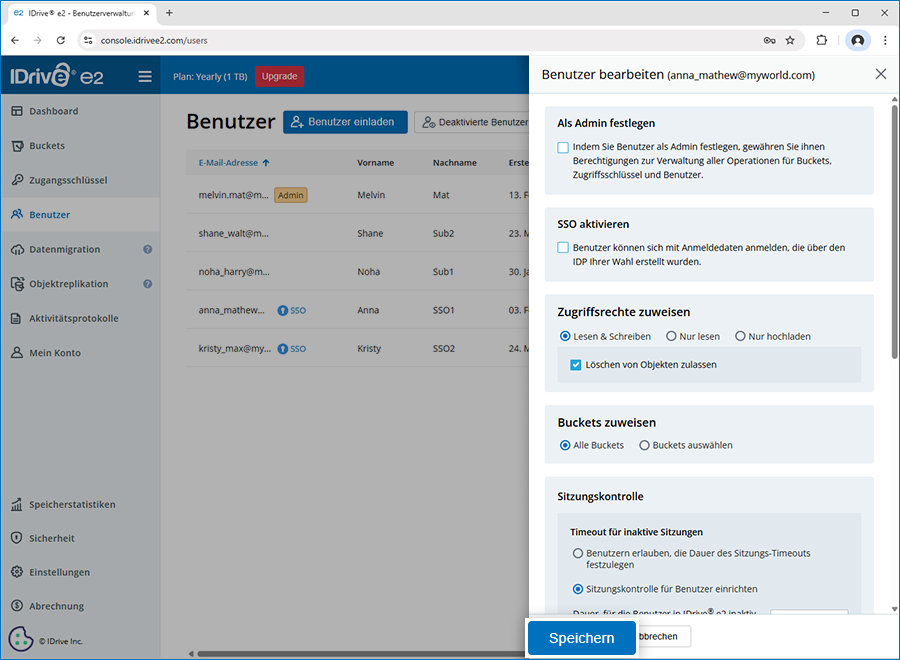Click the Datenmigration help question mark icon
Image resolution: width=900 pixels, height=660 pixels.
pos(147,249)
